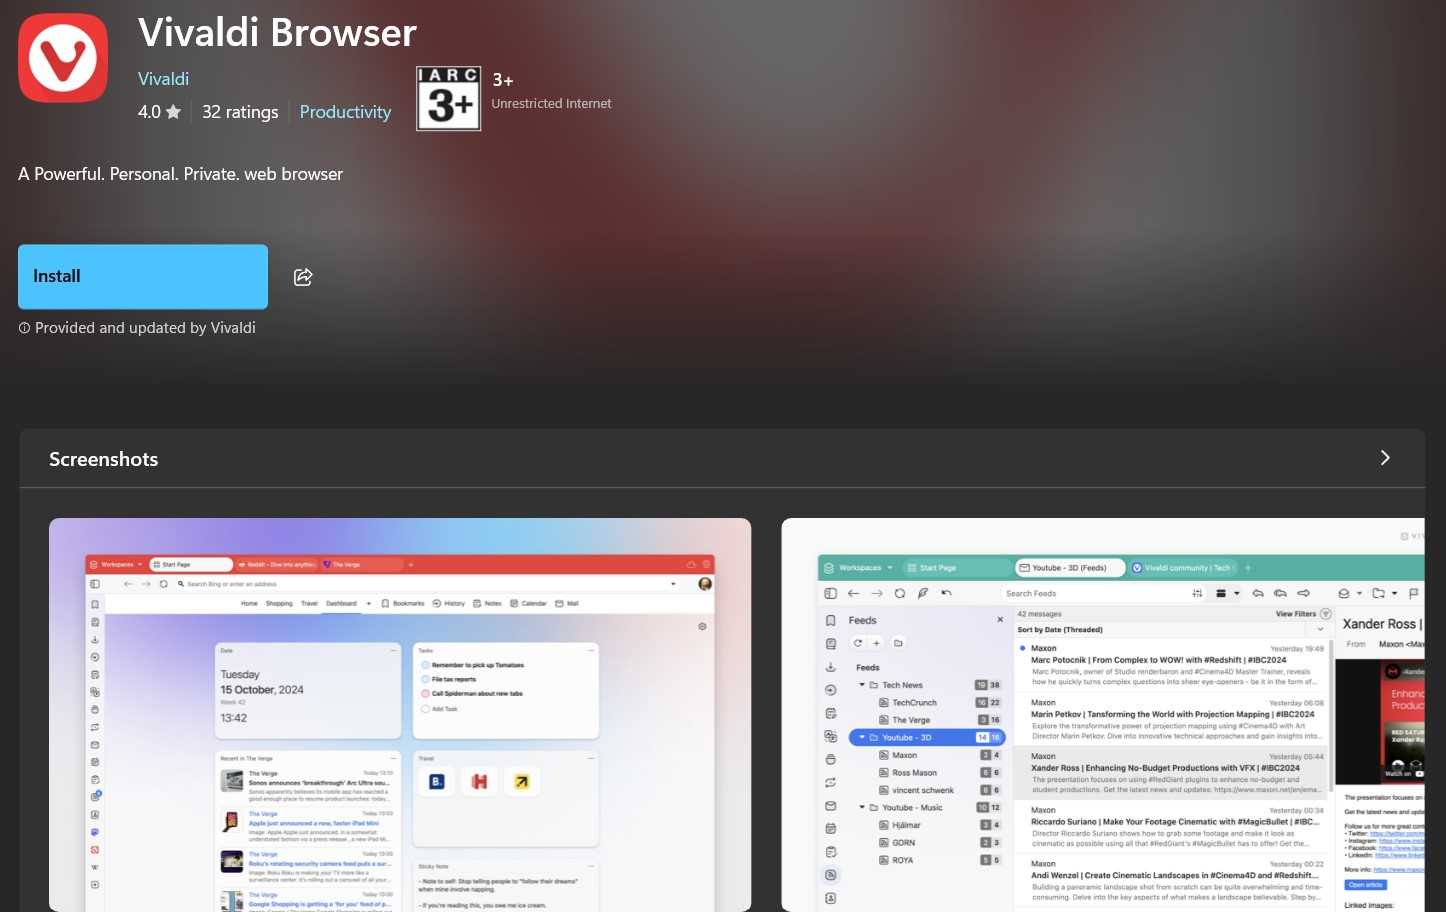Open the Feeds reader screenshot thumbnail
Image resolution: width=1446 pixels, height=912 pixels.
pyautogui.click(x=1103, y=715)
